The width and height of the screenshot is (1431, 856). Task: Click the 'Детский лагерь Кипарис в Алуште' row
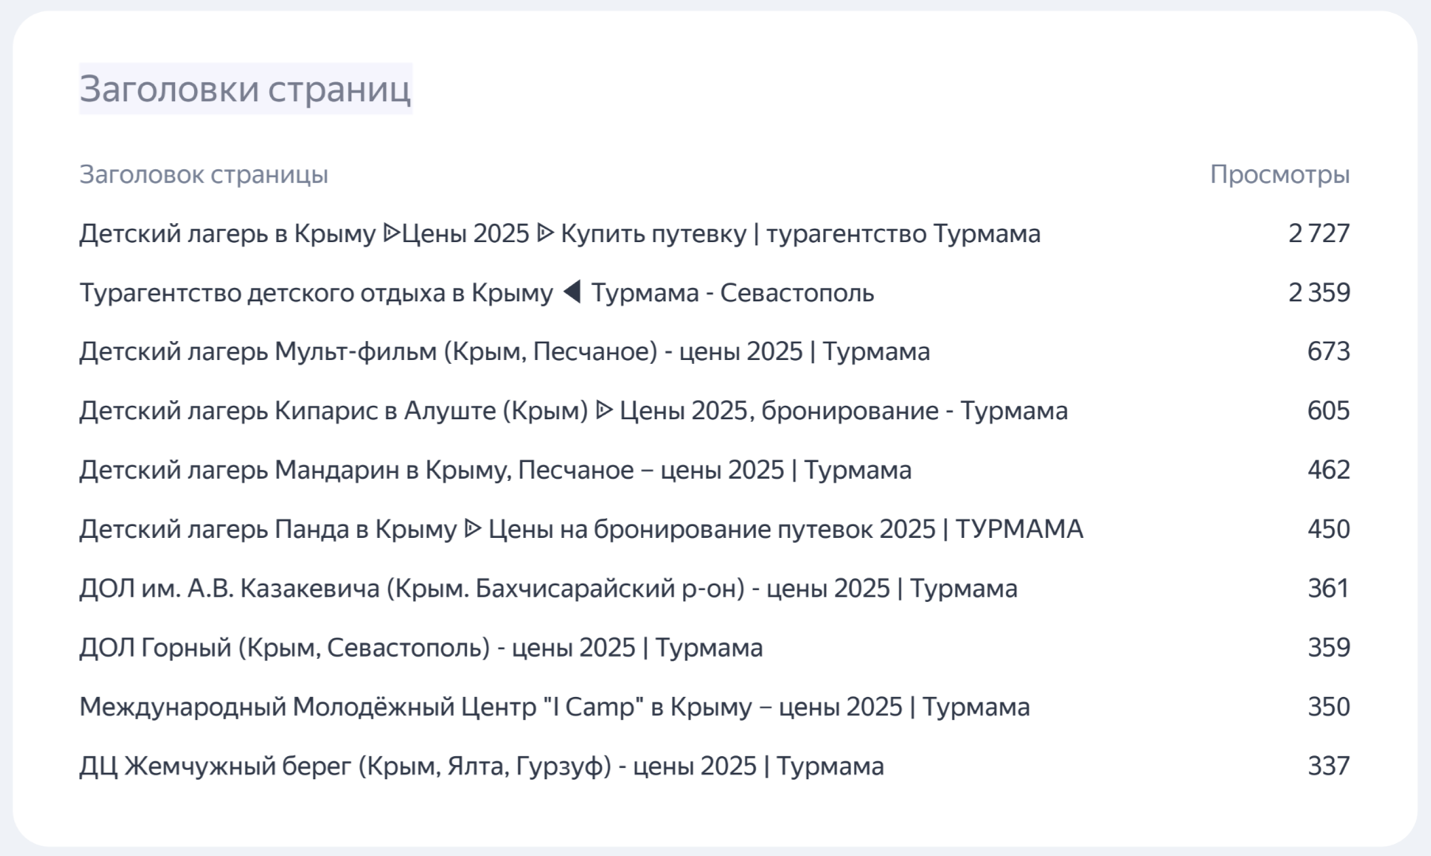573,411
